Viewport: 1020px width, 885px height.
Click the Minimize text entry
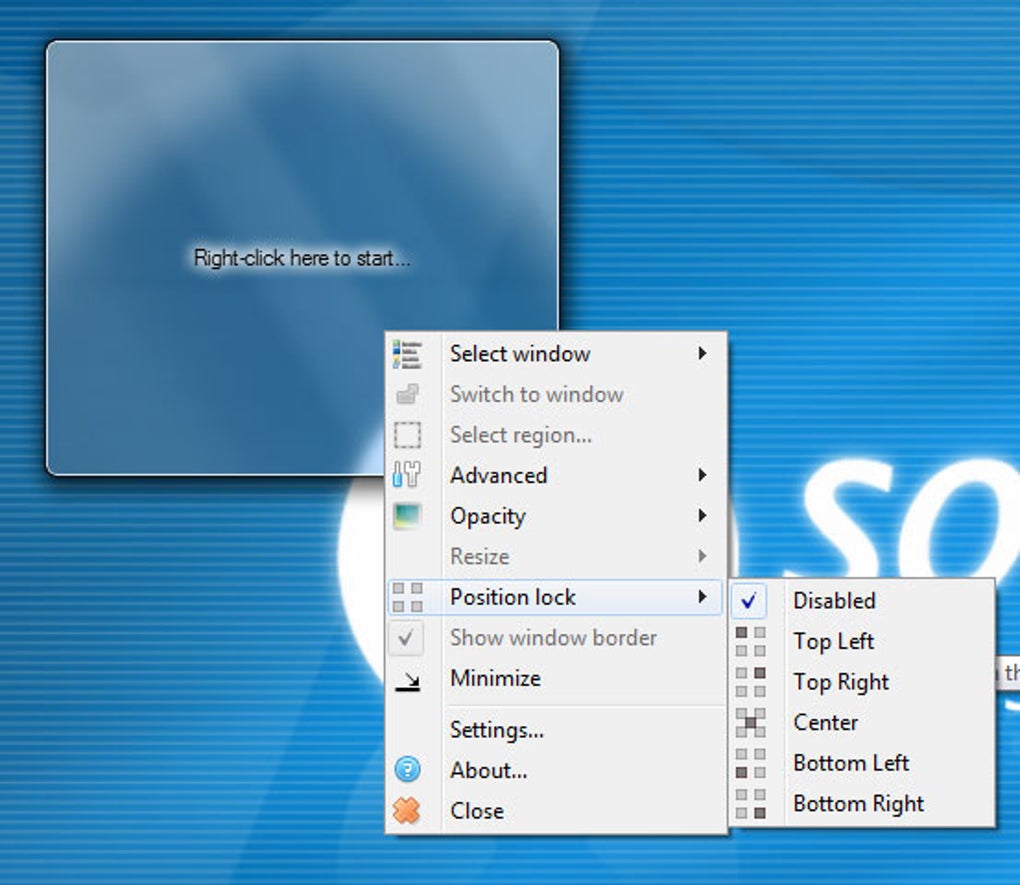(x=495, y=679)
